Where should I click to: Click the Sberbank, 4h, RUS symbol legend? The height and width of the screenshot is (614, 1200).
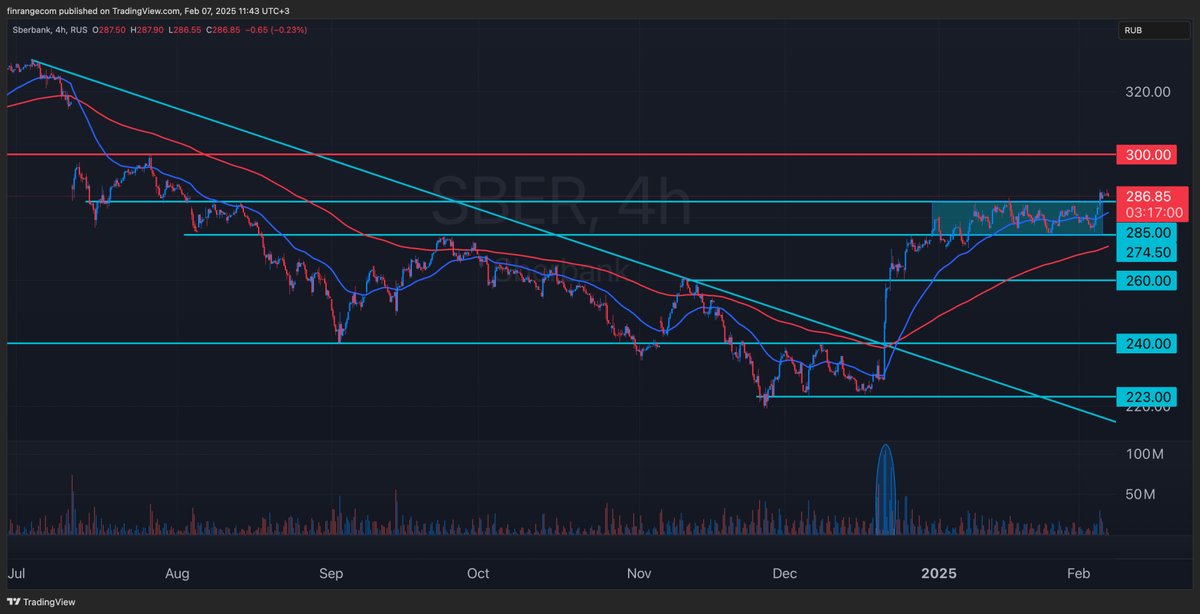click(x=48, y=31)
